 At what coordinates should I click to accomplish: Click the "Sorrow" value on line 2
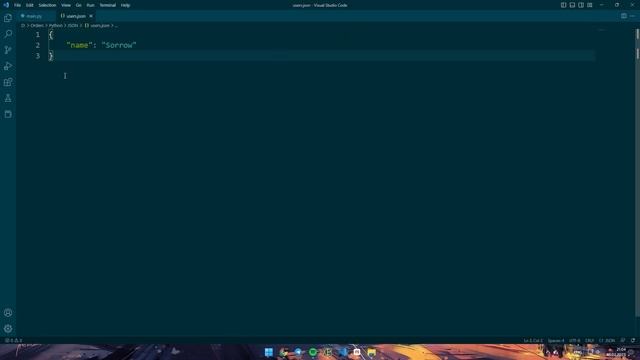pyautogui.click(x=119, y=45)
